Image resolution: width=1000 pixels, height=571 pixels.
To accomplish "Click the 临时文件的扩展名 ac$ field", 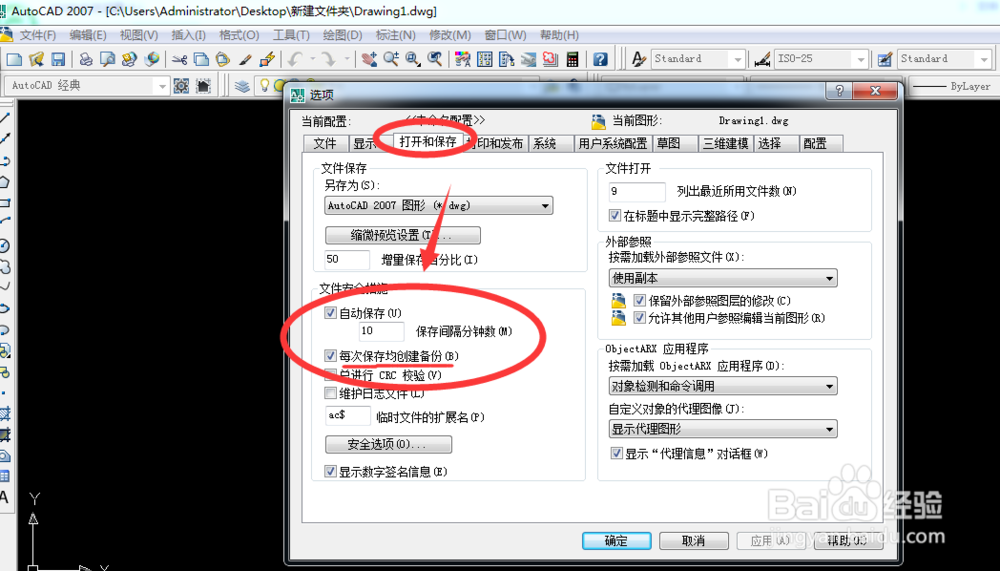I will (x=348, y=415).
